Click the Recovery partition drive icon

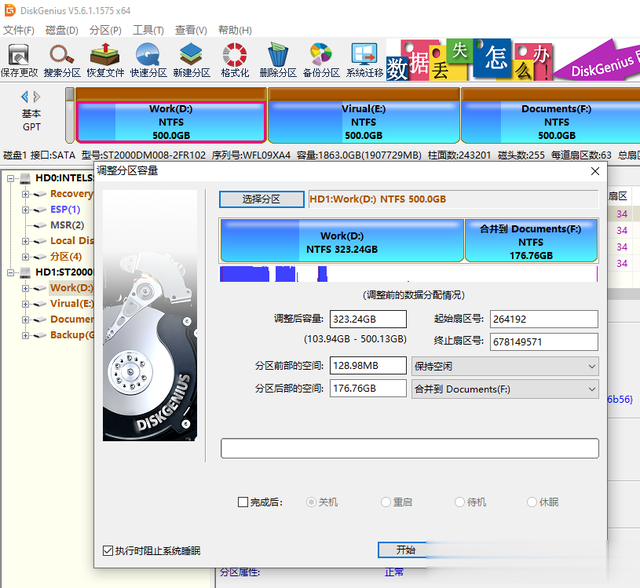pyautogui.click(x=40, y=194)
